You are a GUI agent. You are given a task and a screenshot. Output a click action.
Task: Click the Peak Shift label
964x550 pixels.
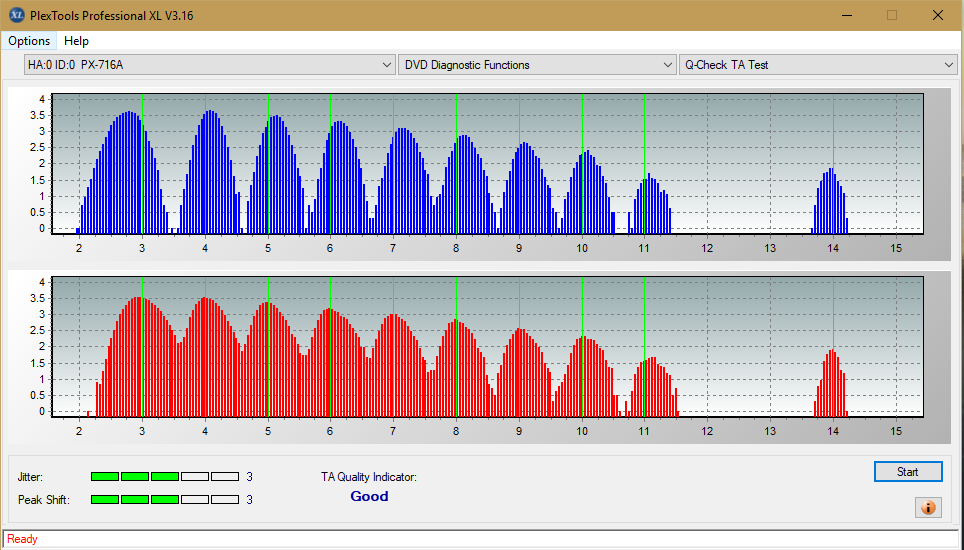(x=44, y=500)
